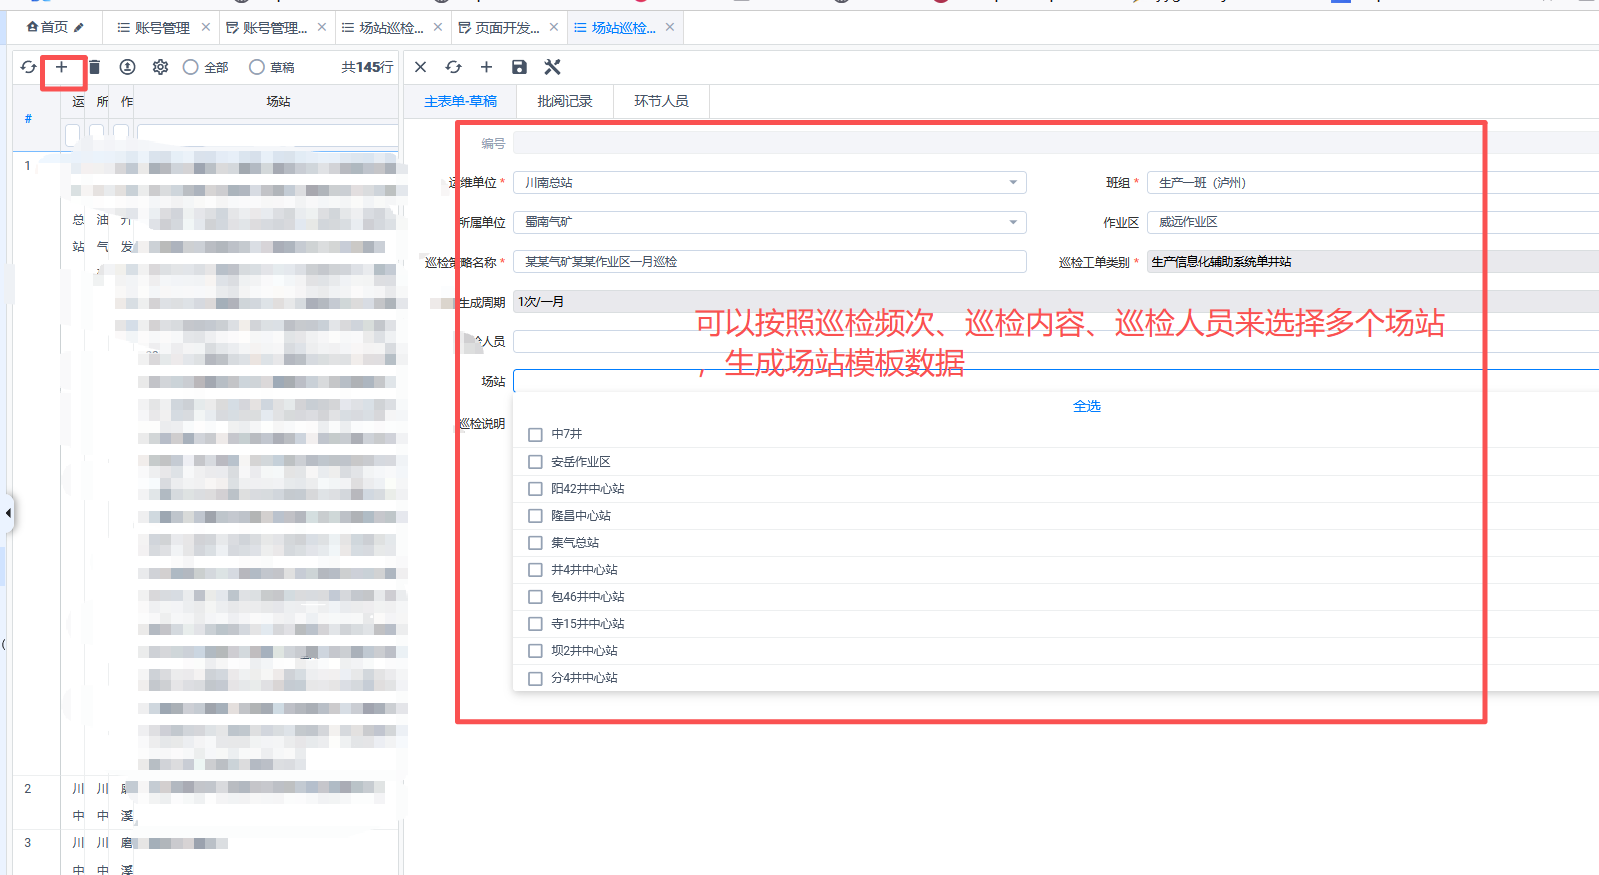The height and width of the screenshot is (875, 1599).
Task: Click the wrench tools icon in form toolbar
Action: click(x=552, y=67)
